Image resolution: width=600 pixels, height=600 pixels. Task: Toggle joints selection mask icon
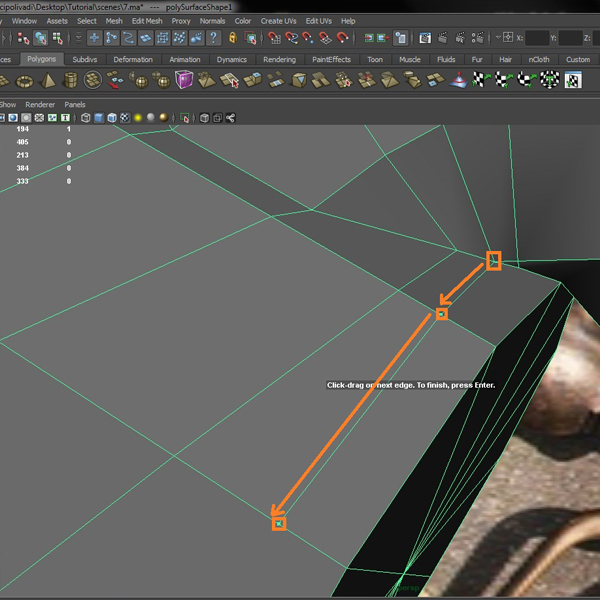(x=111, y=38)
